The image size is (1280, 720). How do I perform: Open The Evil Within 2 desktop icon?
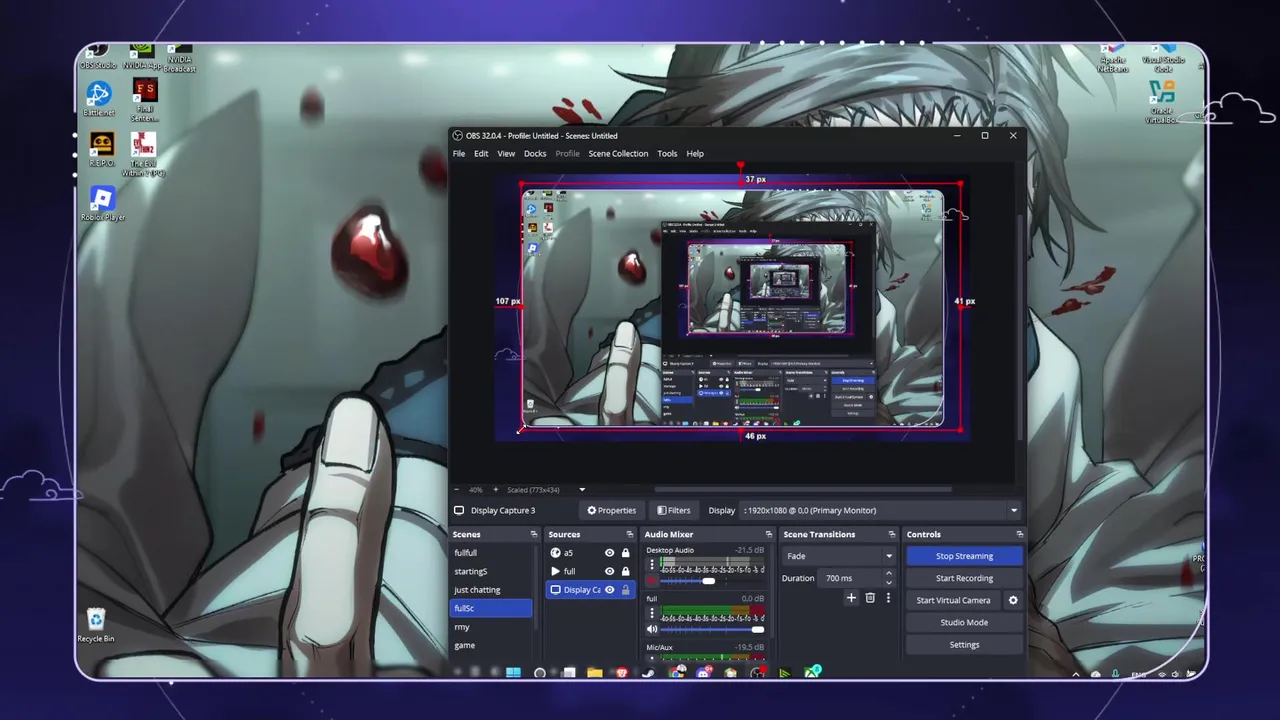tap(144, 153)
